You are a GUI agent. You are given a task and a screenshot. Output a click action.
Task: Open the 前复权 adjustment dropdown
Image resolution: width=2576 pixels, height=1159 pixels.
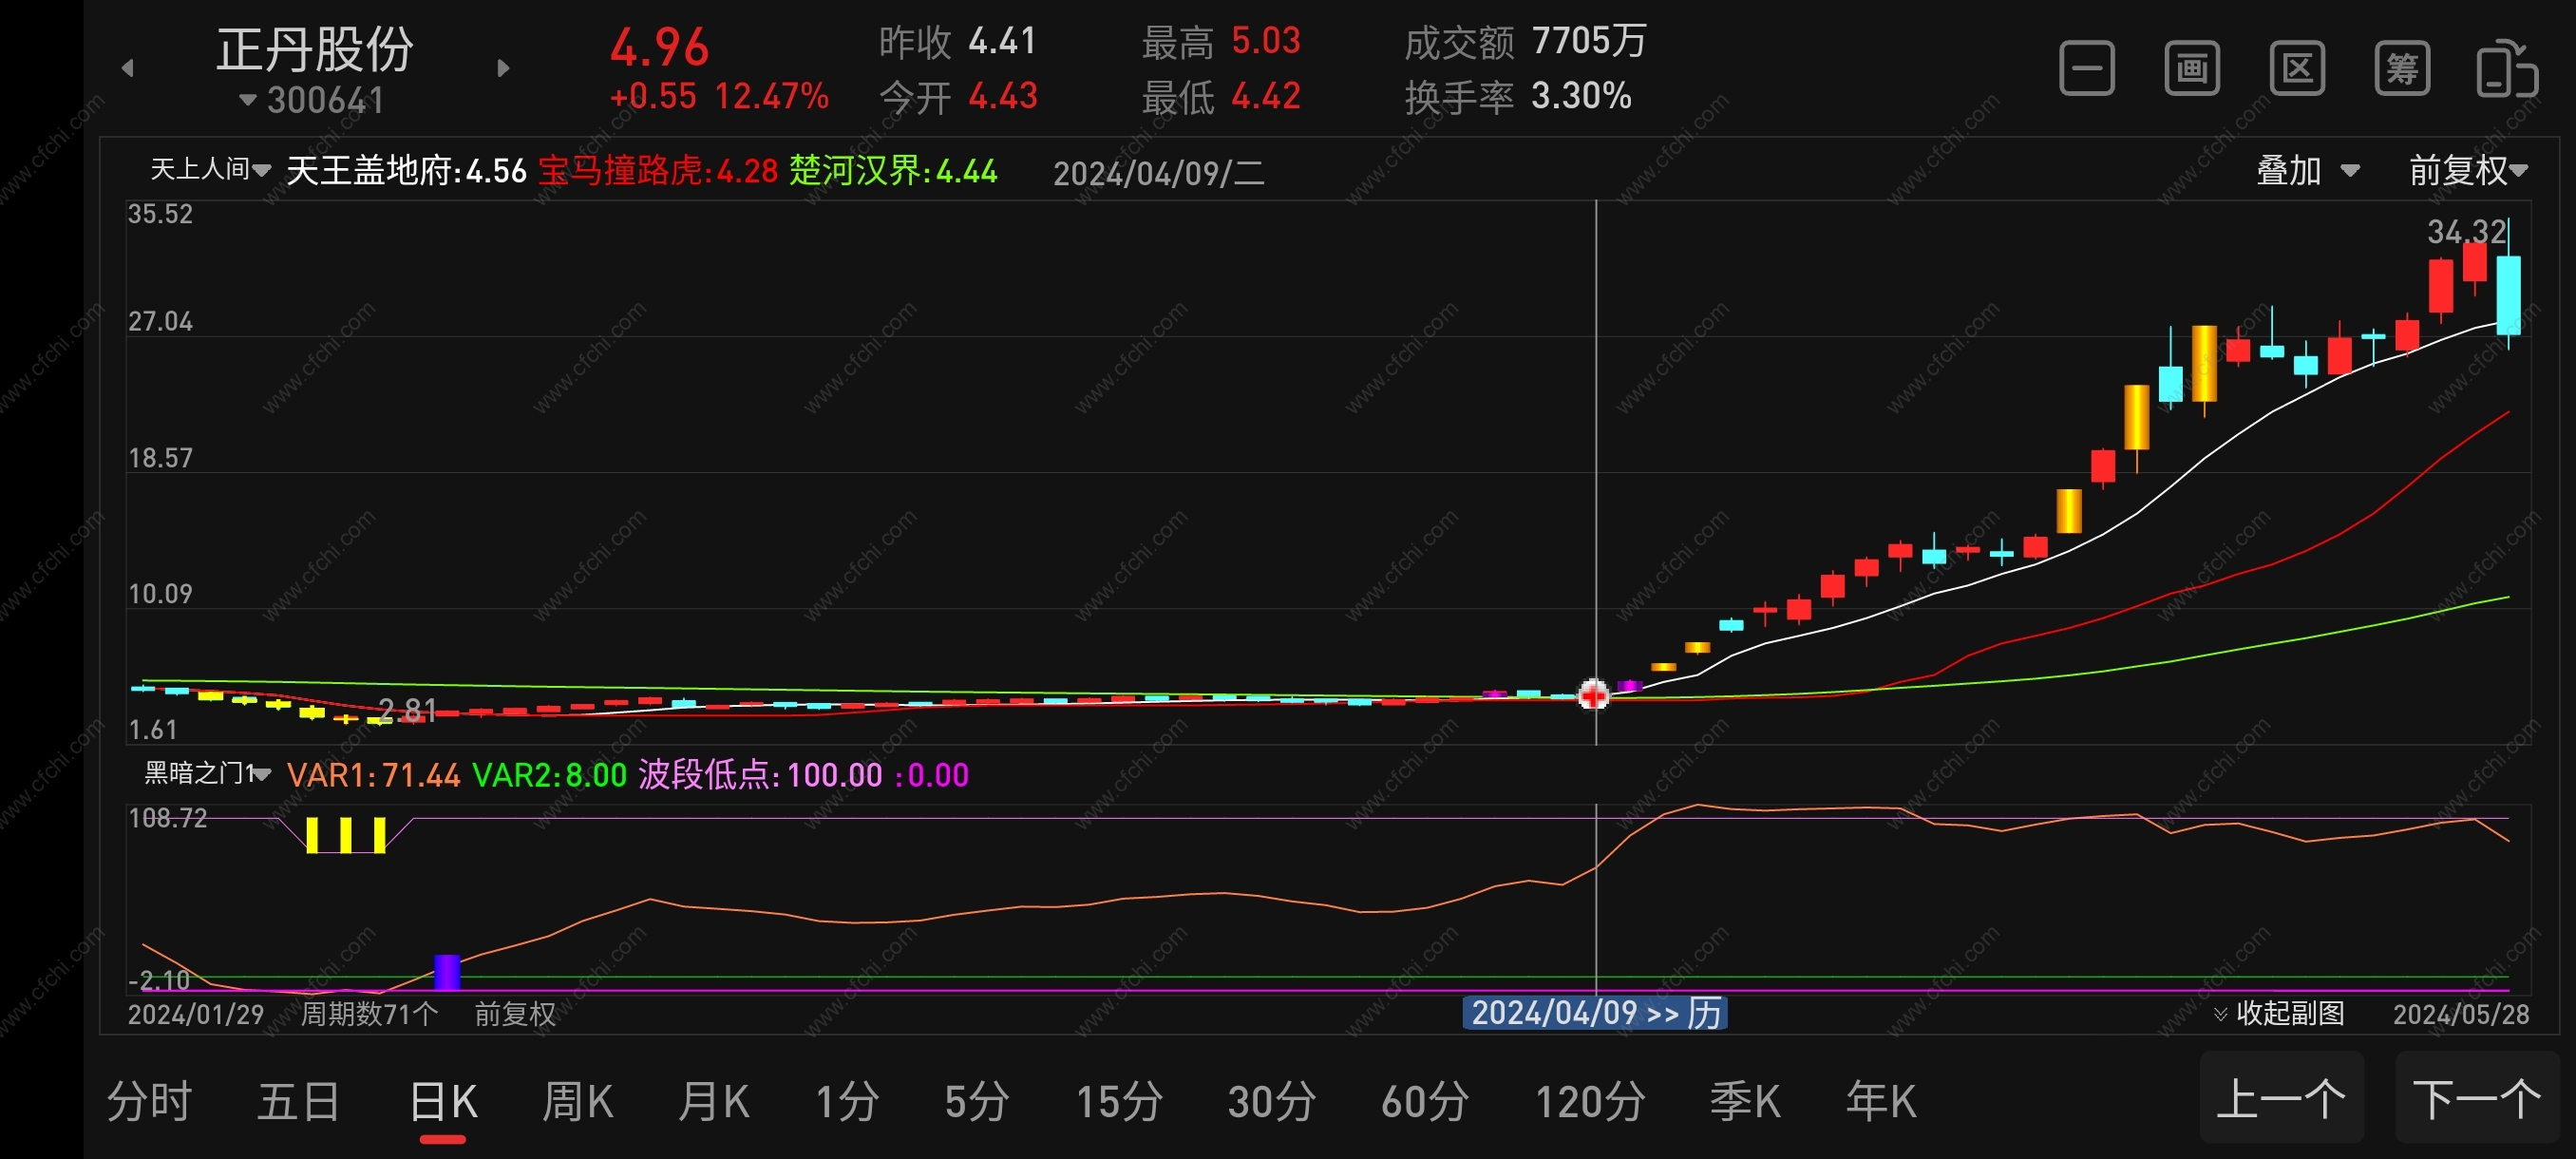[x=2467, y=171]
